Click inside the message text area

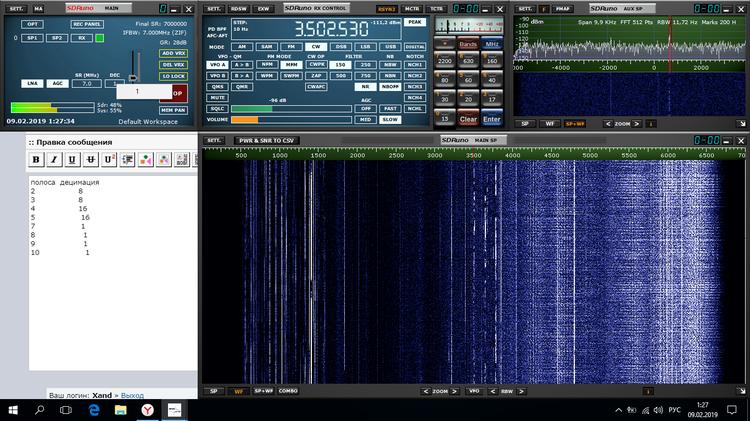click(x=113, y=273)
